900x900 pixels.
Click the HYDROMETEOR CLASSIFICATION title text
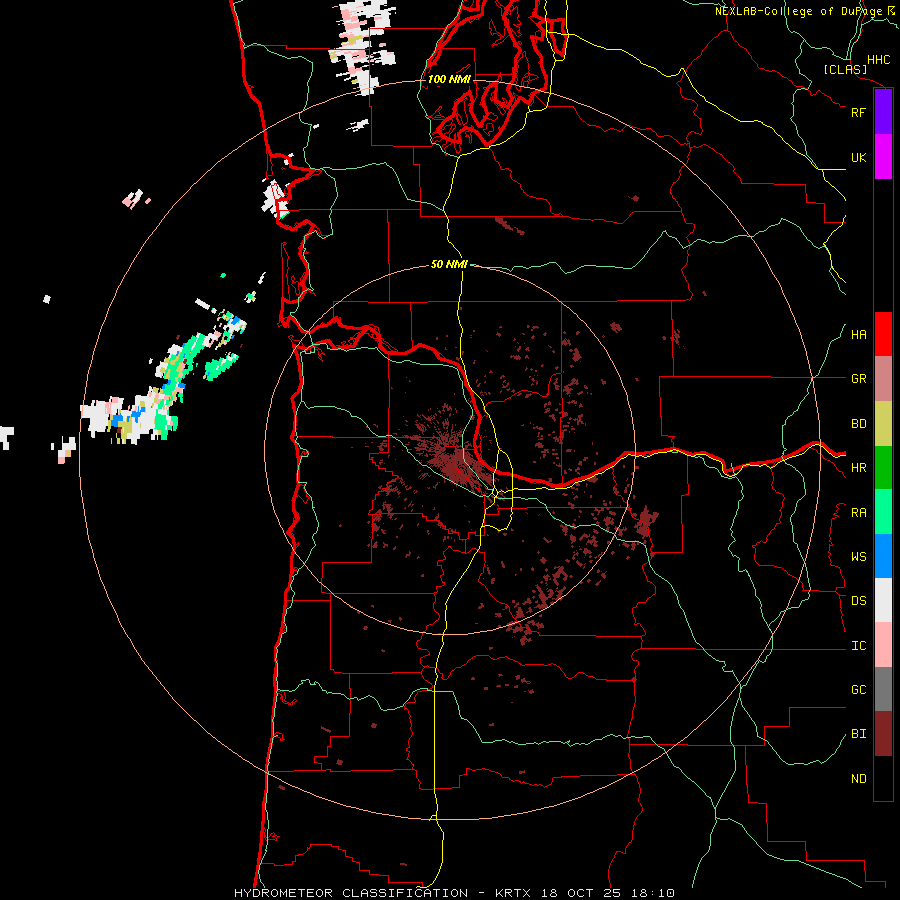pyautogui.click(x=351, y=893)
